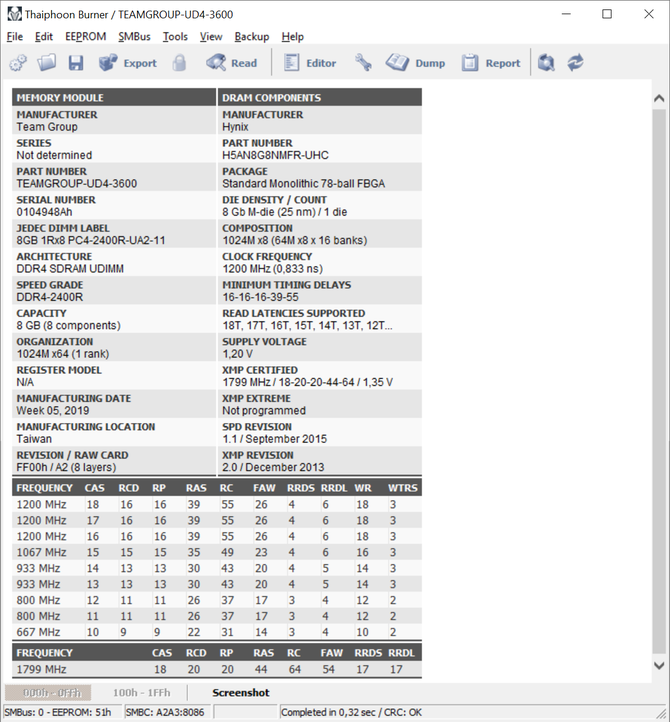670x722 pixels.
Task: Switch to the 000h - 0FFh tab
Action: tap(48, 693)
